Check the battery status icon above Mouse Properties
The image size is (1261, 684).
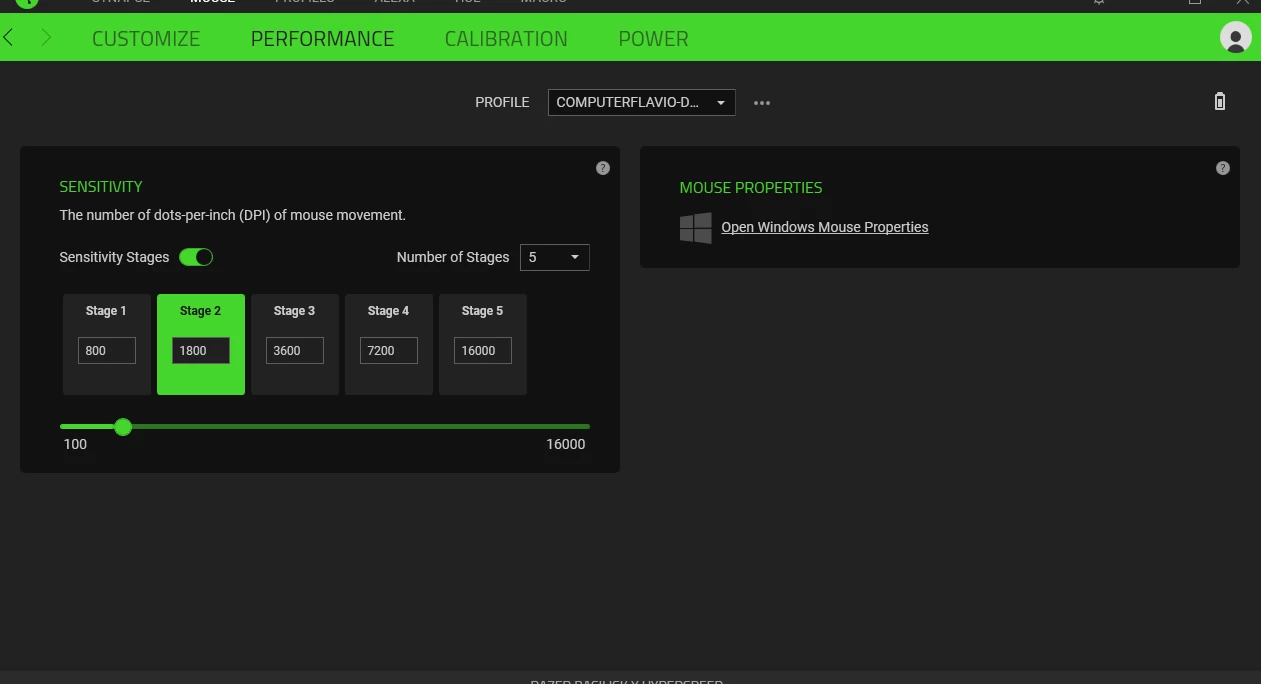(1219, 101)
